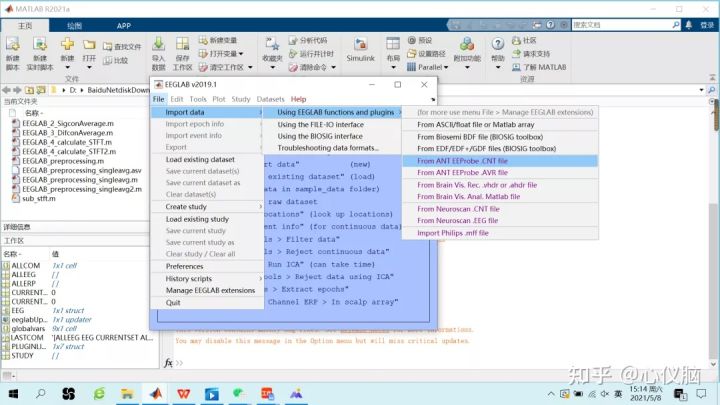Open the Edit menu in EEGLAB

[x=176, y=99]
